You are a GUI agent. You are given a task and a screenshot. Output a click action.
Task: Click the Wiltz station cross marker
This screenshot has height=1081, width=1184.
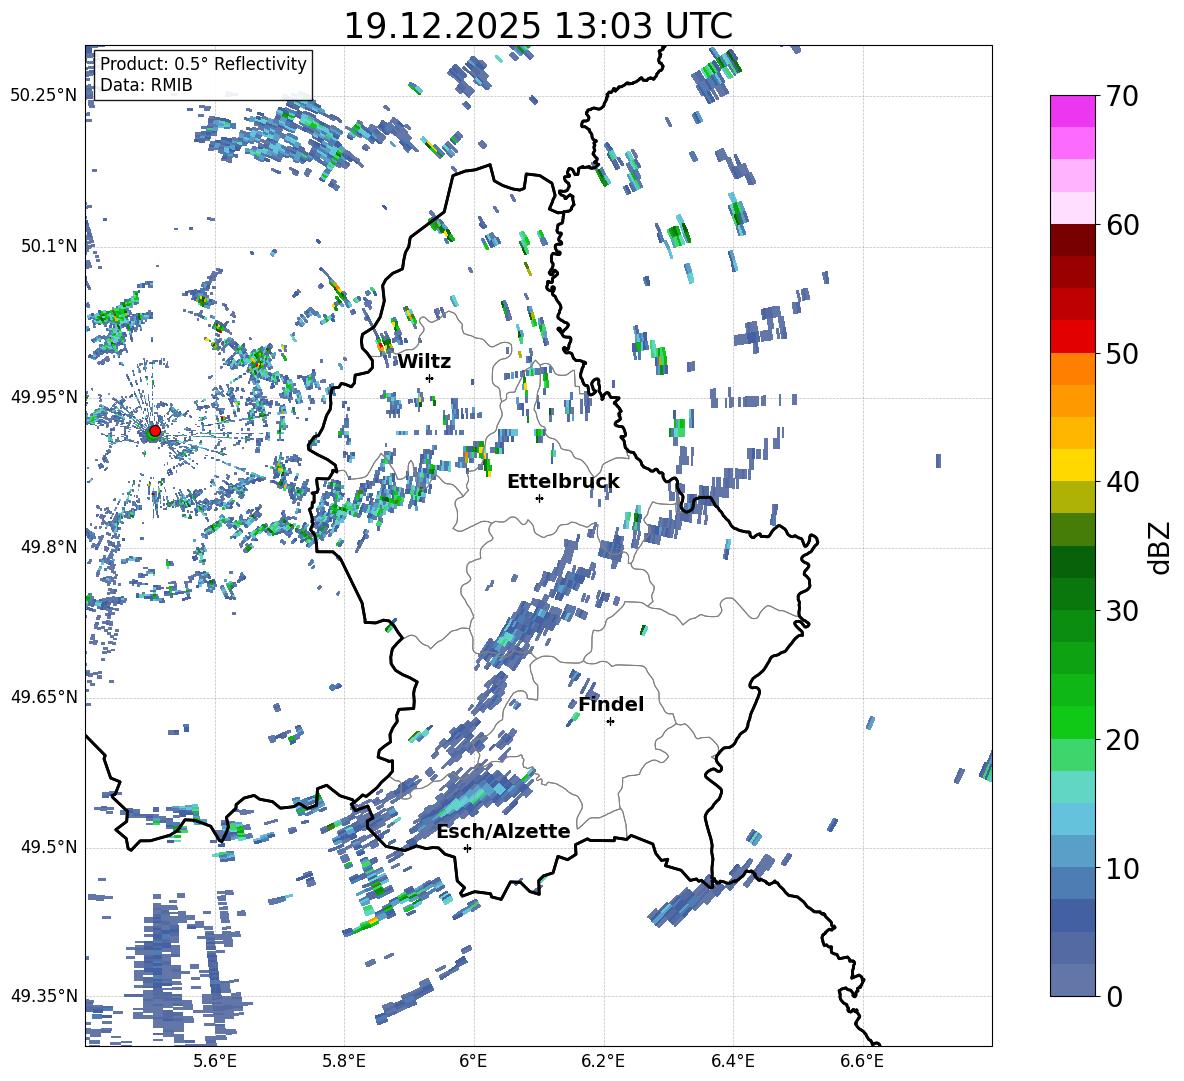tap(429, 378)
